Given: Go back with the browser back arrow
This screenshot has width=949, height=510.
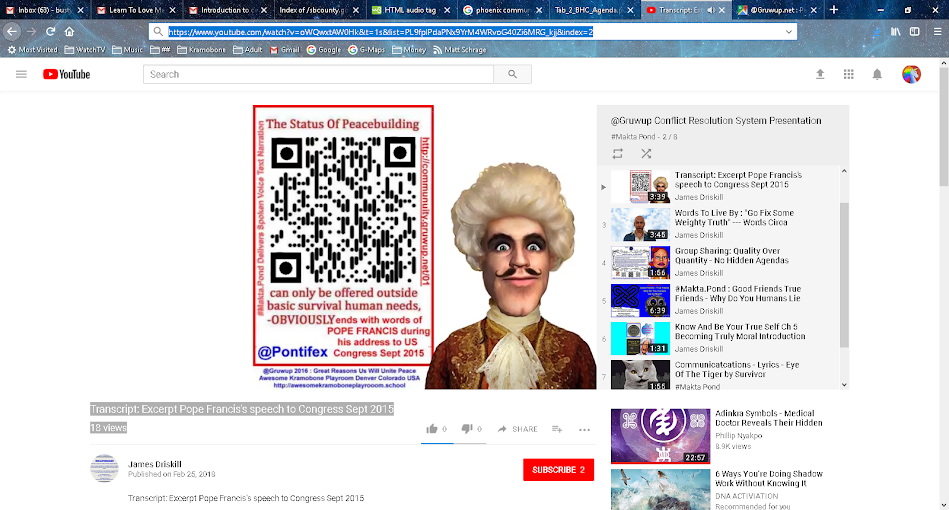Looking at the screenshot, I should [12, 31].
